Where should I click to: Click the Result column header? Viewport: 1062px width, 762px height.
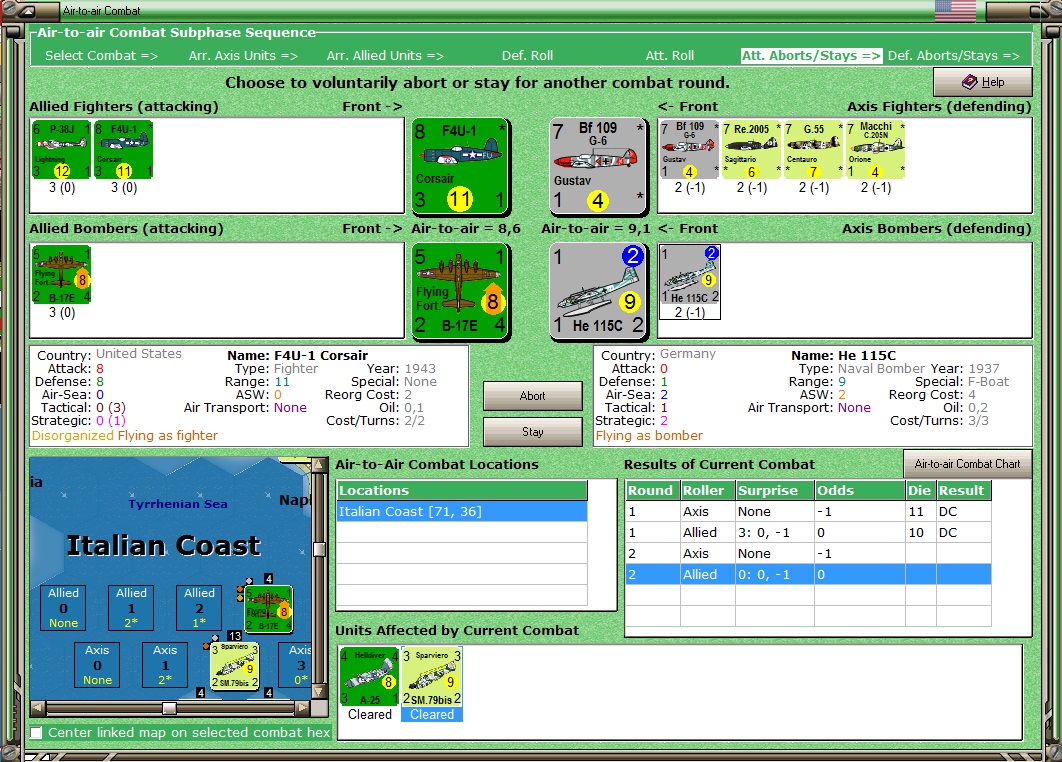962,490
